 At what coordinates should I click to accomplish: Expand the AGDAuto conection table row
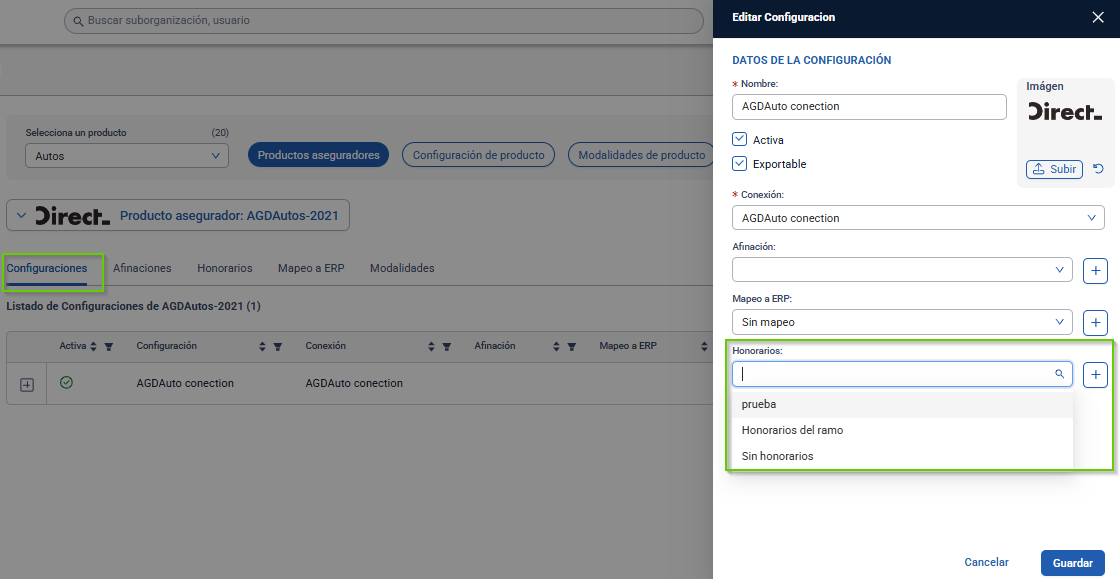pyautogui.click(x=26, y=385)
